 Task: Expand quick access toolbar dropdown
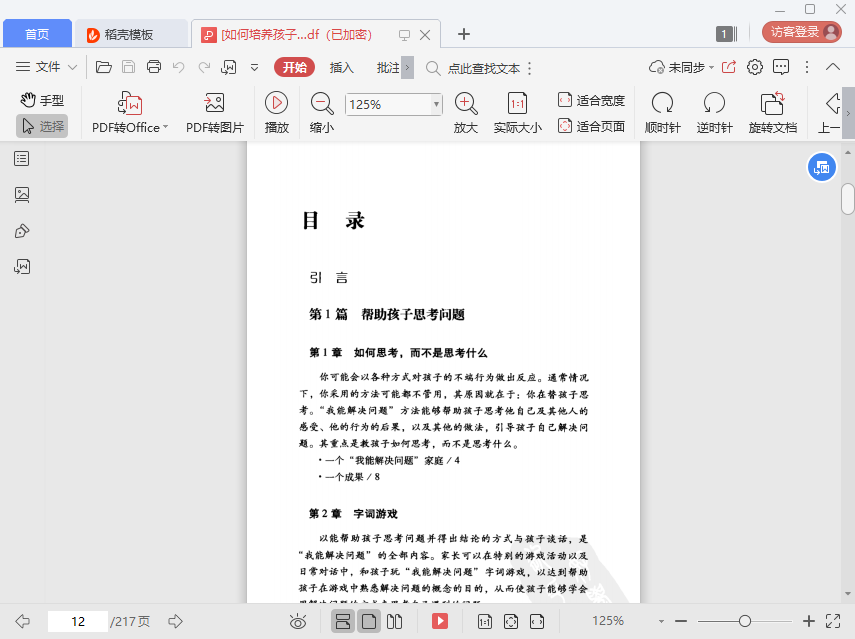pos(254,68)
